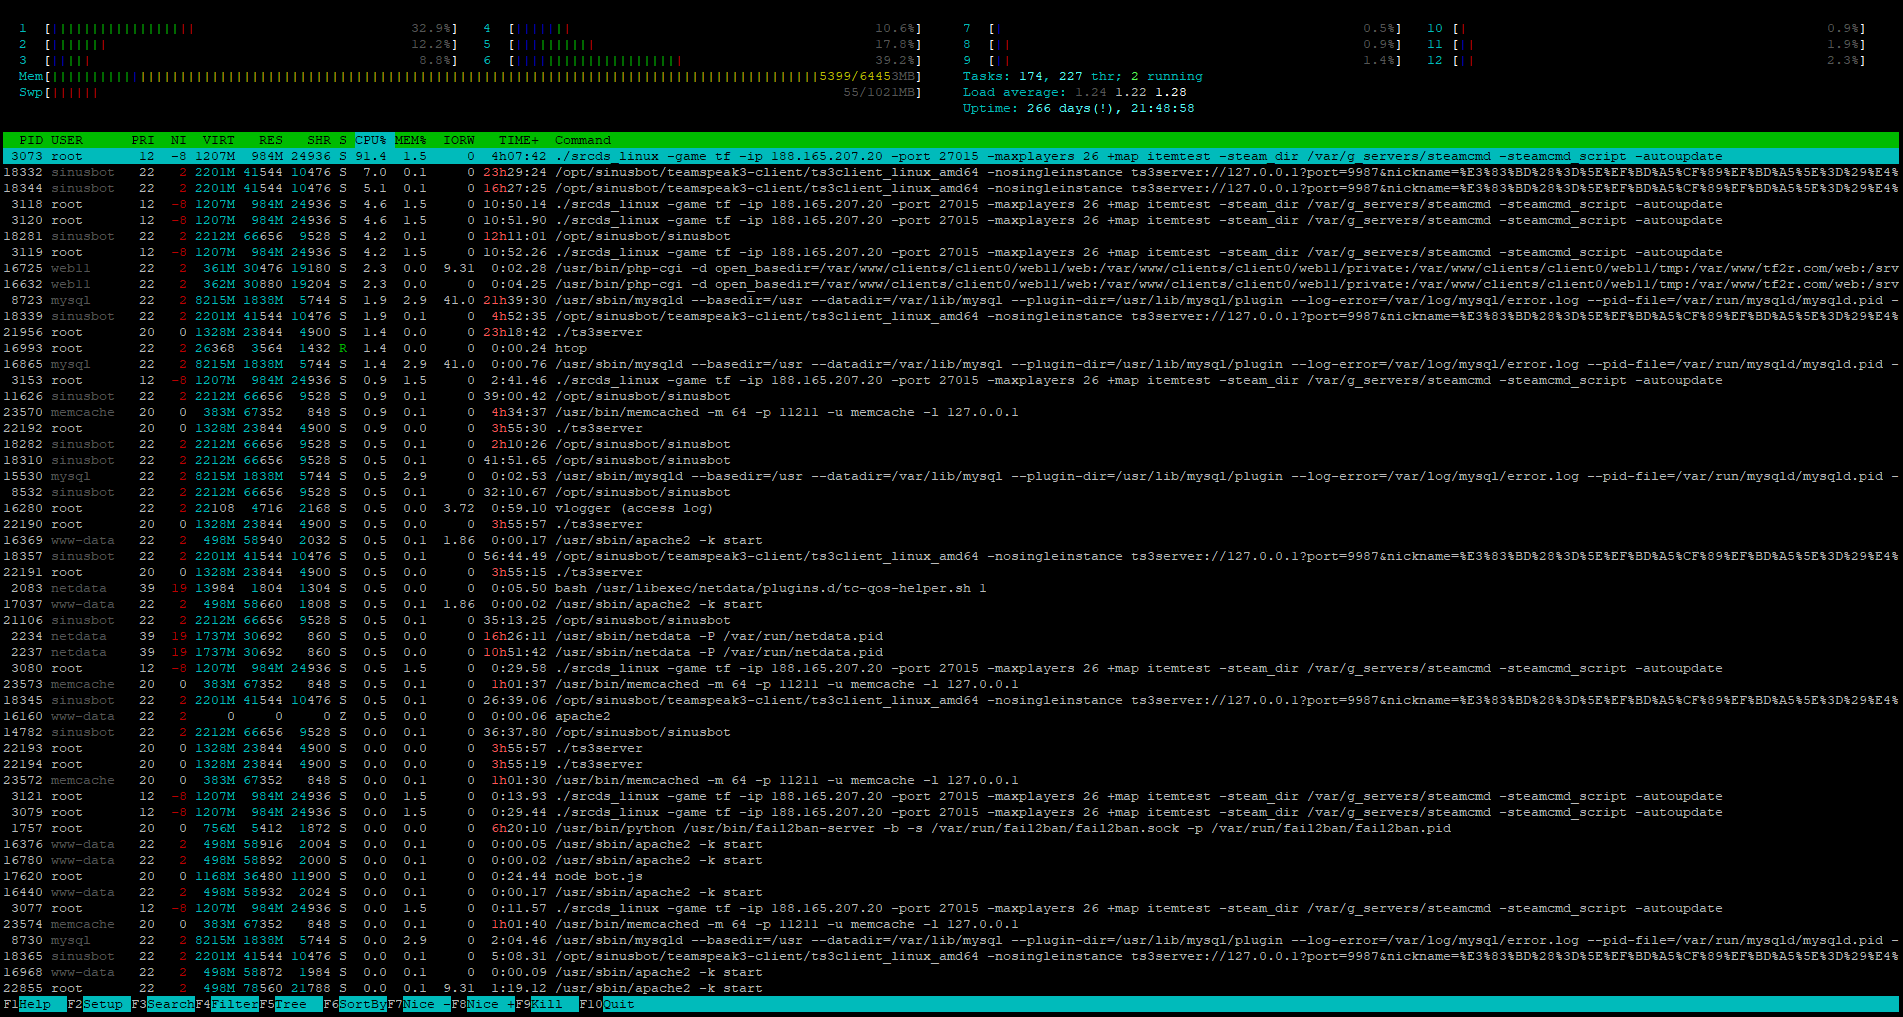The height and width of the screenshot is (1017, 1903).
Task: Select php-cgi process PID 16632
Action: (x=951, y=284)
